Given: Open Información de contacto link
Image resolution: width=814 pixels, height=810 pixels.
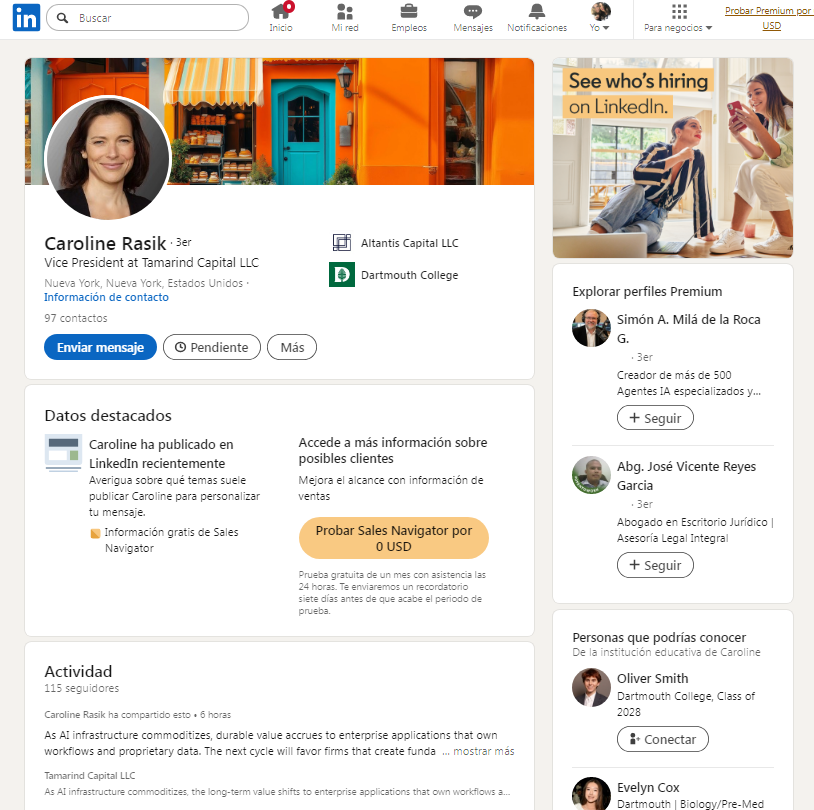Looking at the screenshot, I should pyautogui.click(x=106, y=297).
